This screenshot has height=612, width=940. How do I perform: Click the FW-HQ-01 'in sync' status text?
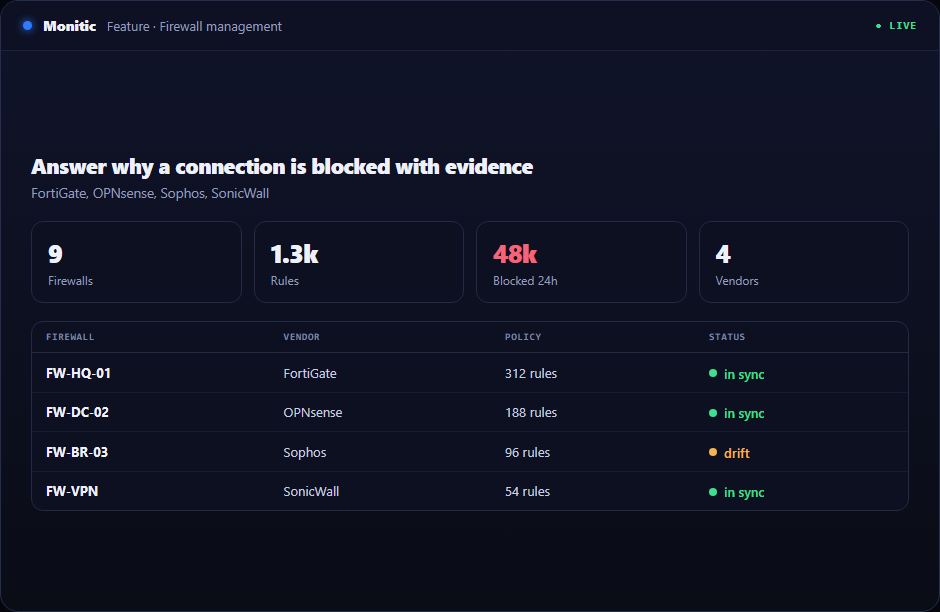[x=744, y=375]
